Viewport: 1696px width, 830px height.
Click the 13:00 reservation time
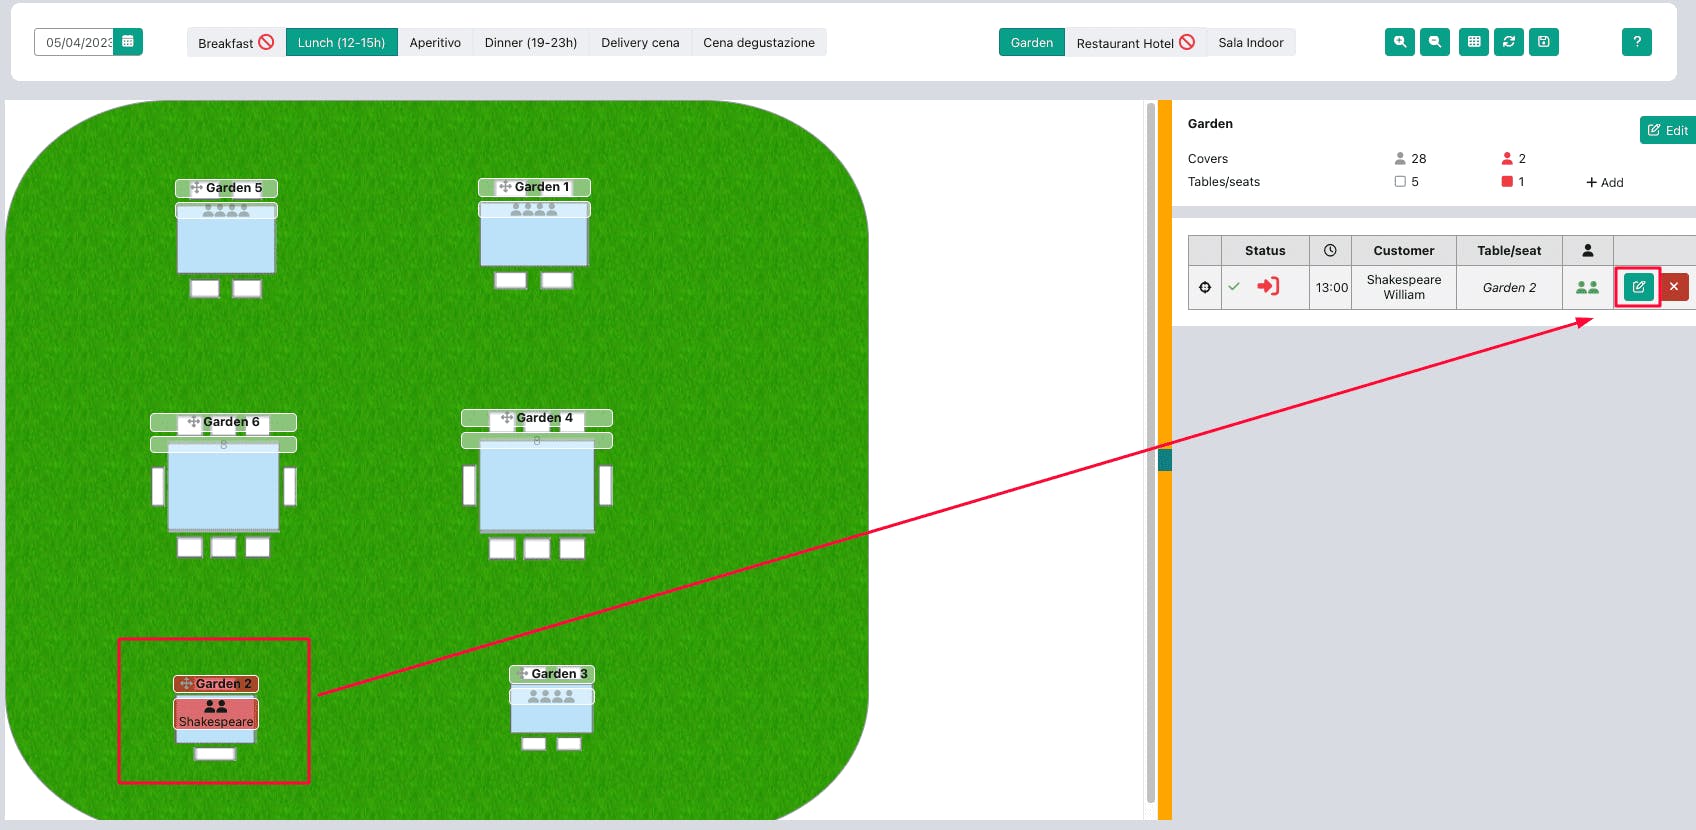click(1332, 288)
